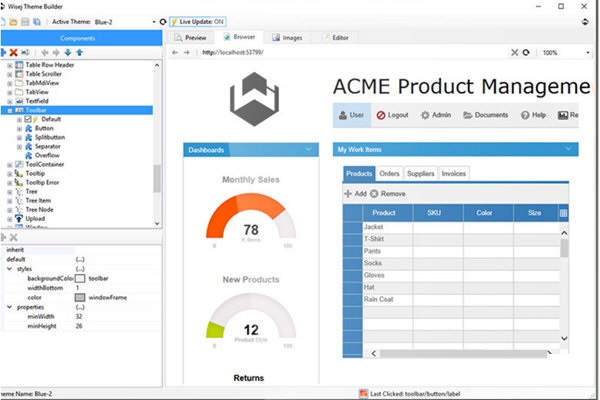Click the grey left arrow in components toolbar
This screenshot has height=400, width=600.
click(x=44, y=52)
